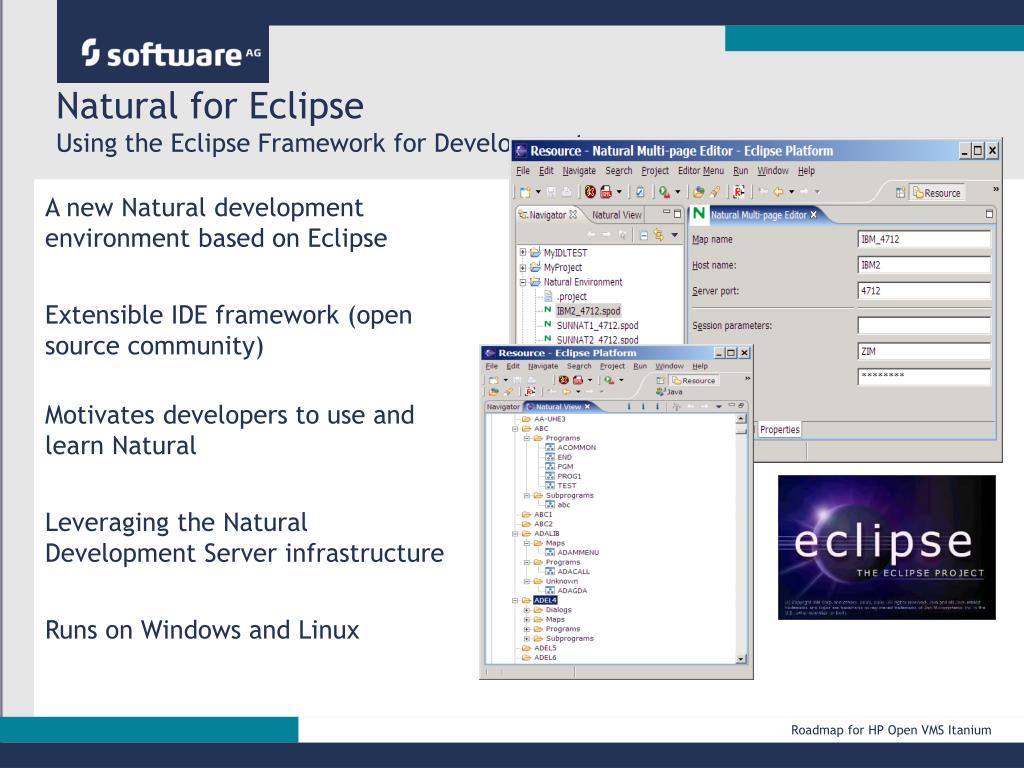Click New wizard icon in Natural Multi-page Editor toolbar
This screenshot has width=1024, height=768.
click(x=526, y=192)
